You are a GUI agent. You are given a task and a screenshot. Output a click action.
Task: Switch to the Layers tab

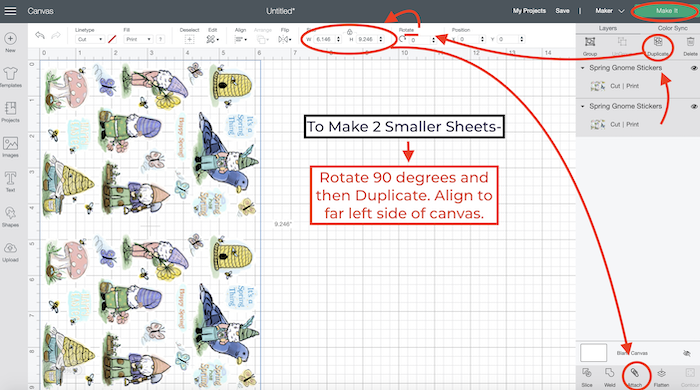point(608,28)
